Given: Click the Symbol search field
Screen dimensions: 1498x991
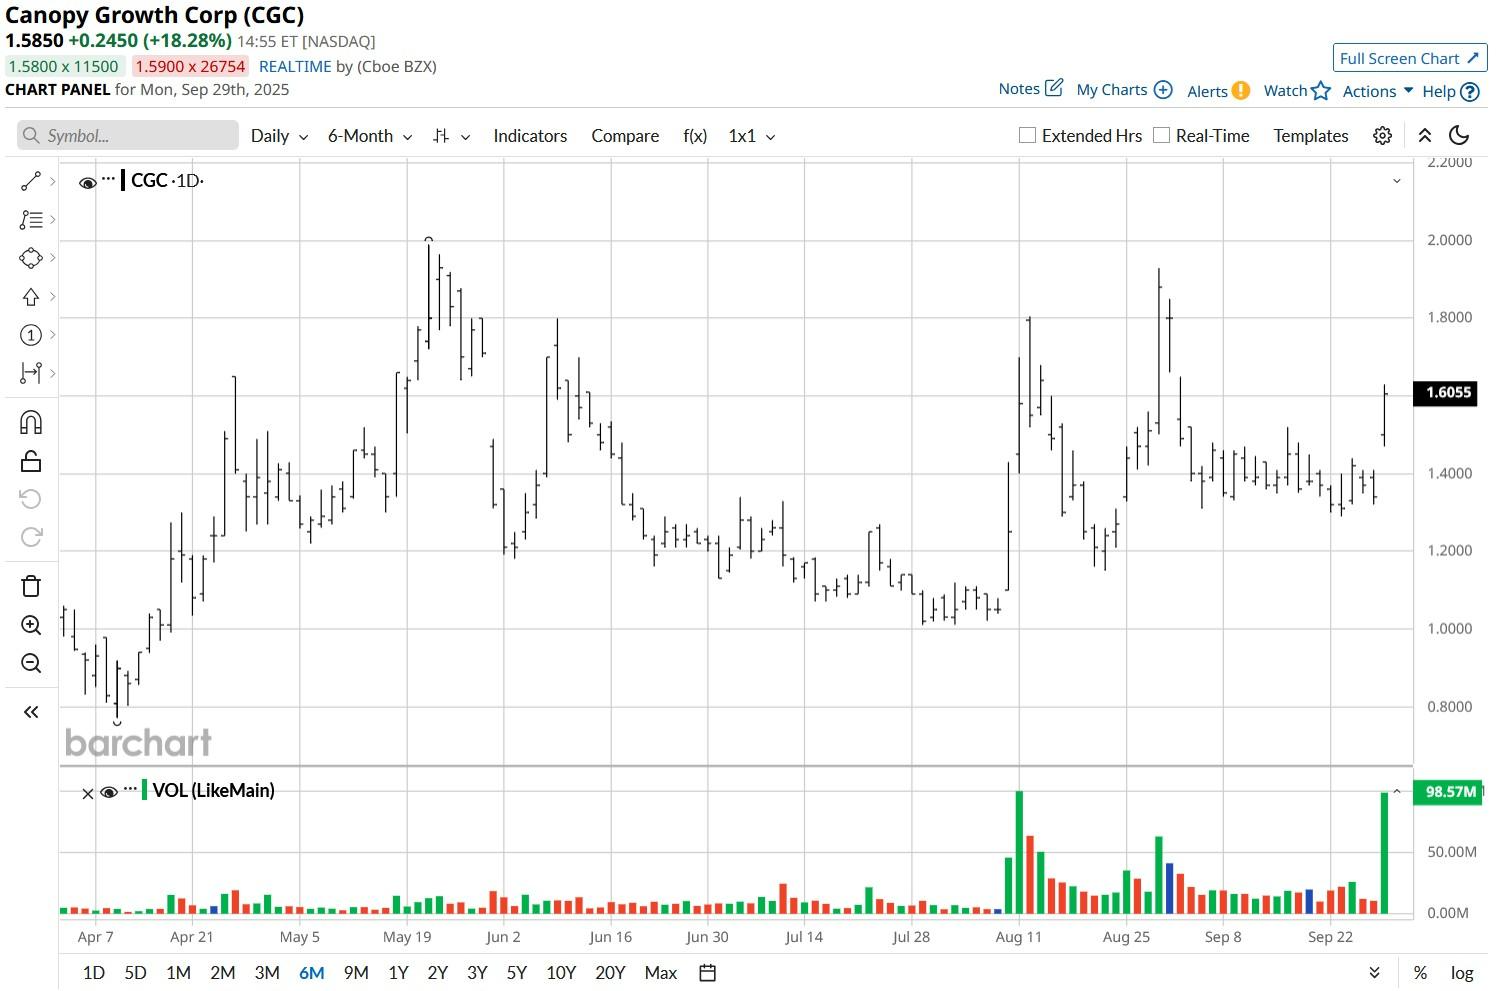Looking at the screenshot, I should 128,135.
